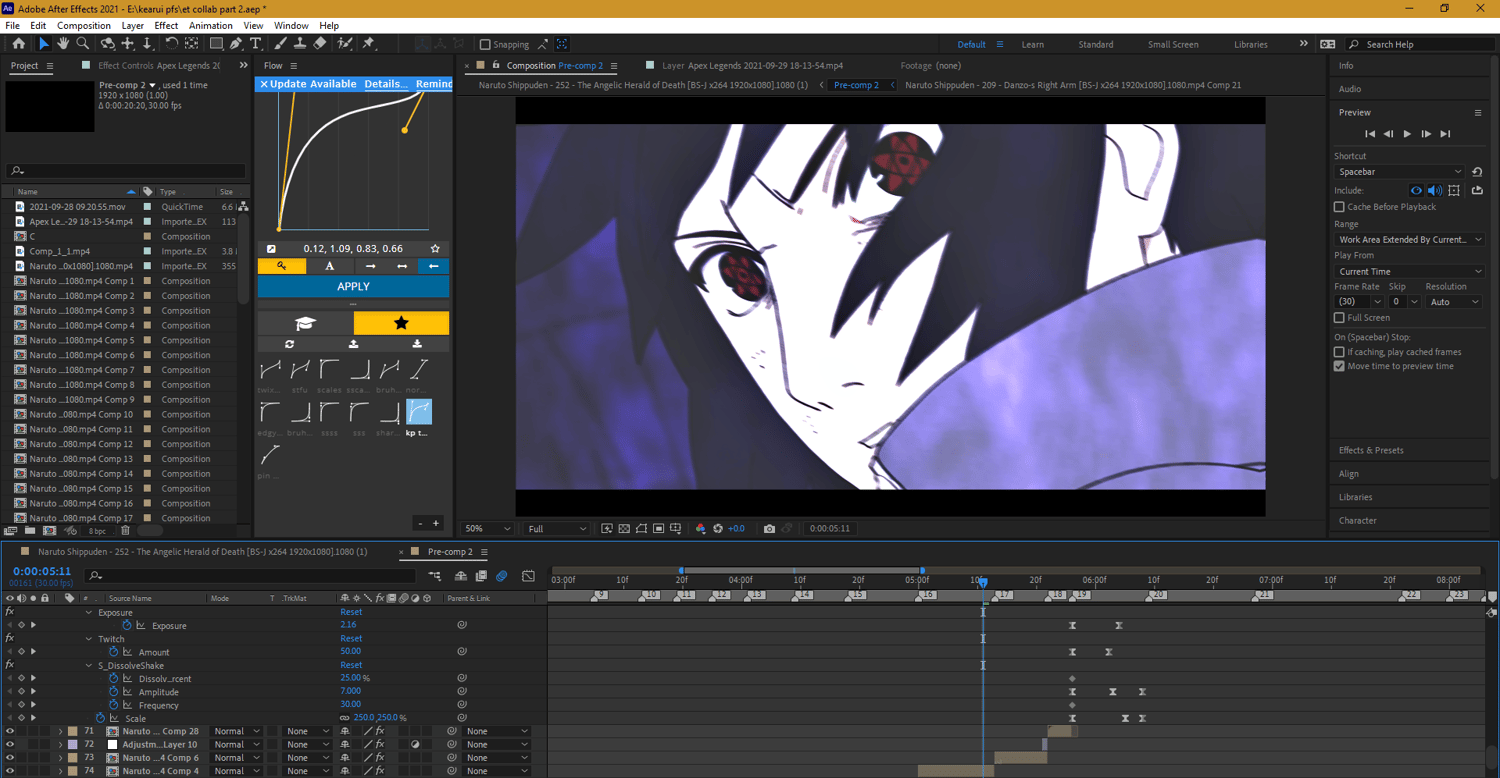Open the Shortcut Spacebar dropdown
The image size is (1500, 778).
tap(1399, 172)
